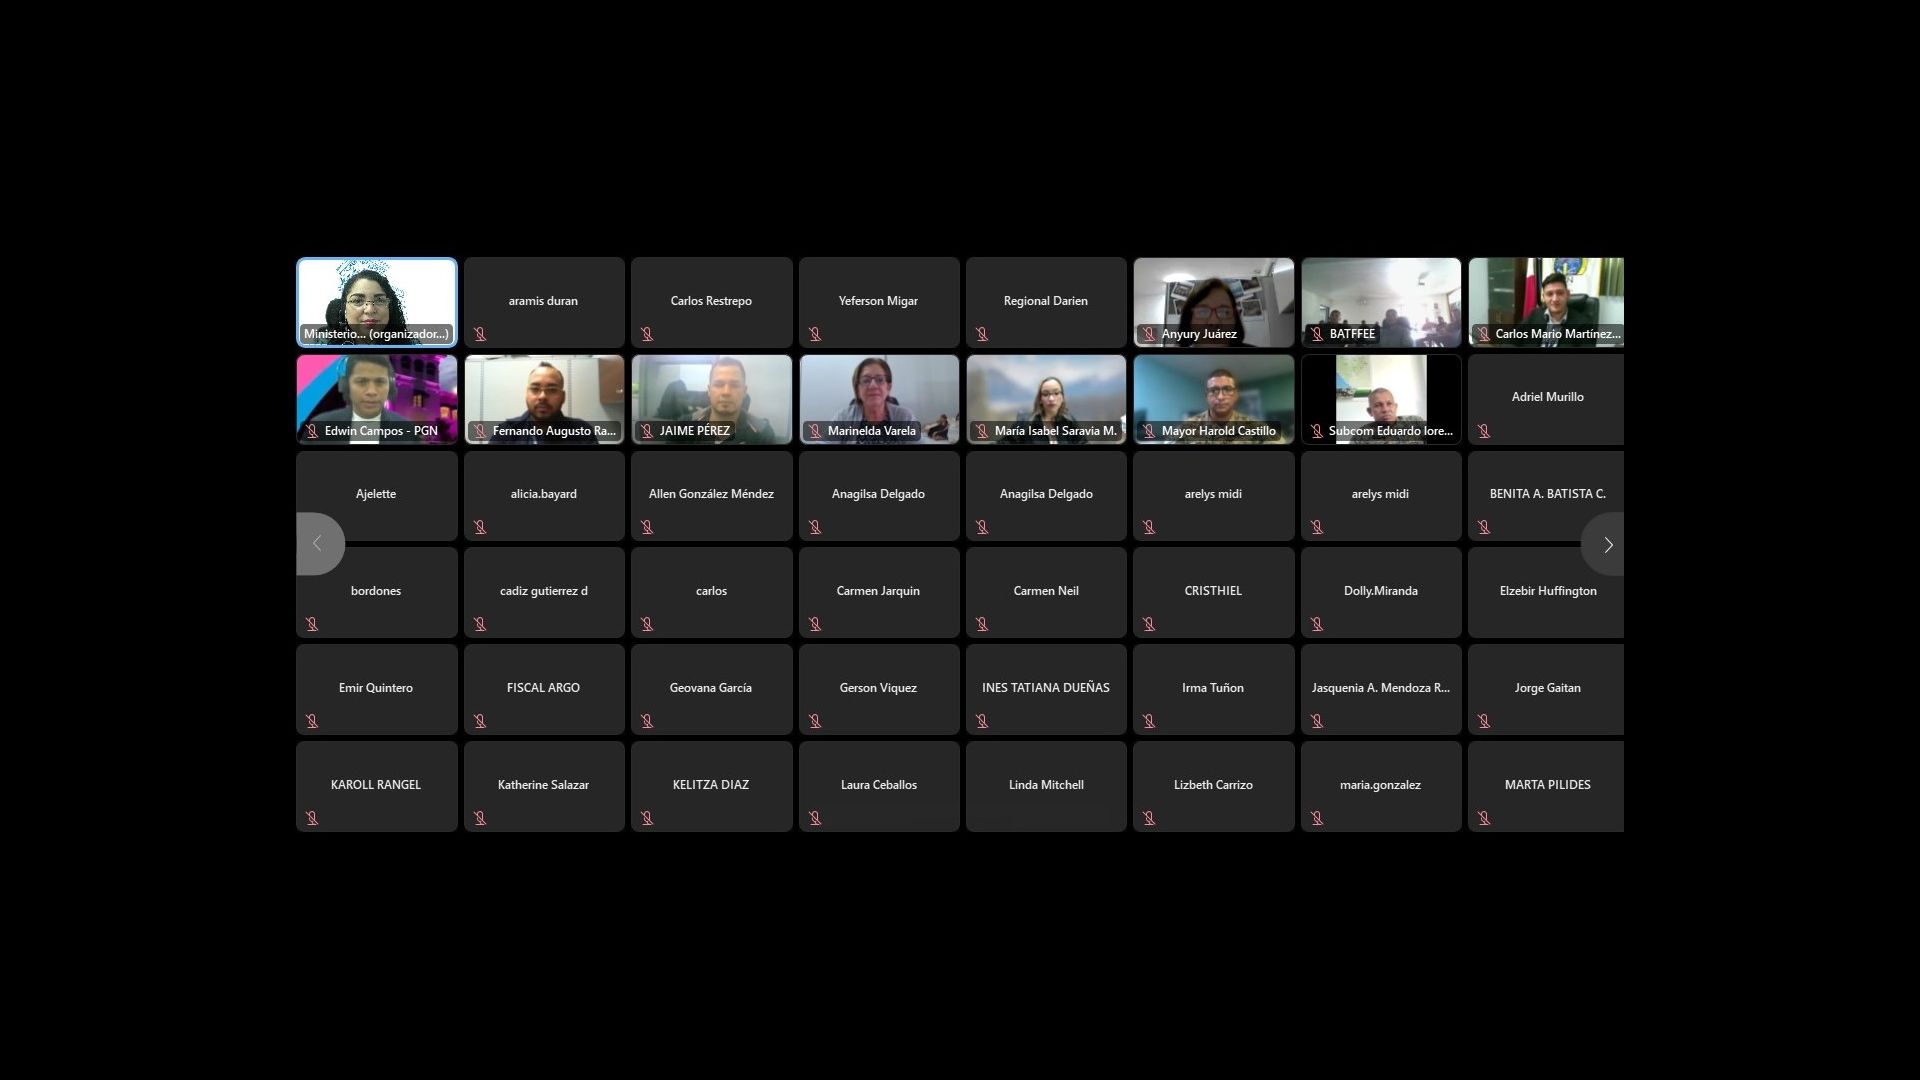Screen dimensions: 1920x1080
Task: Click muted mic icon on Regional Darien tile
Action: (x=982, y=334)
